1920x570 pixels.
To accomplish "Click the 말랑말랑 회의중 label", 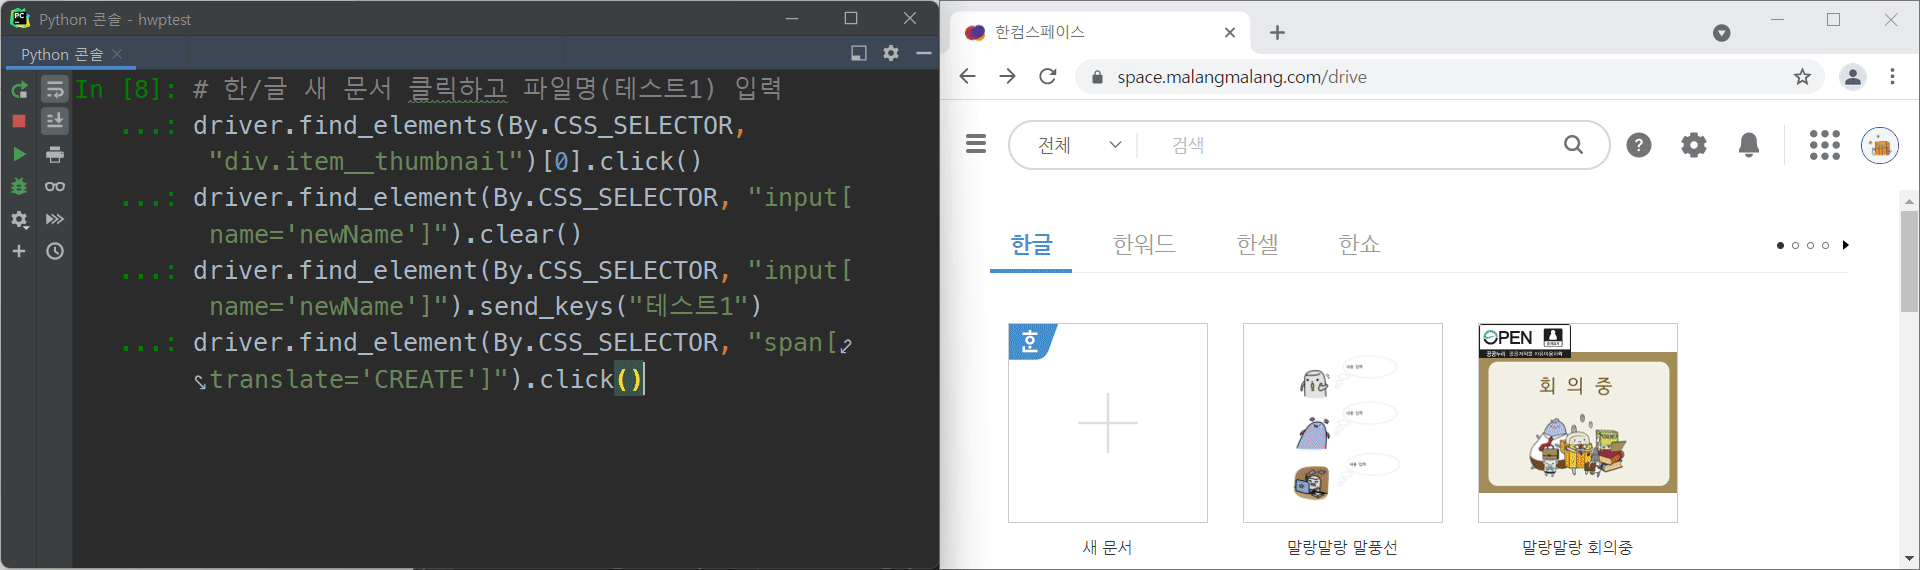I will [1578, 548].
